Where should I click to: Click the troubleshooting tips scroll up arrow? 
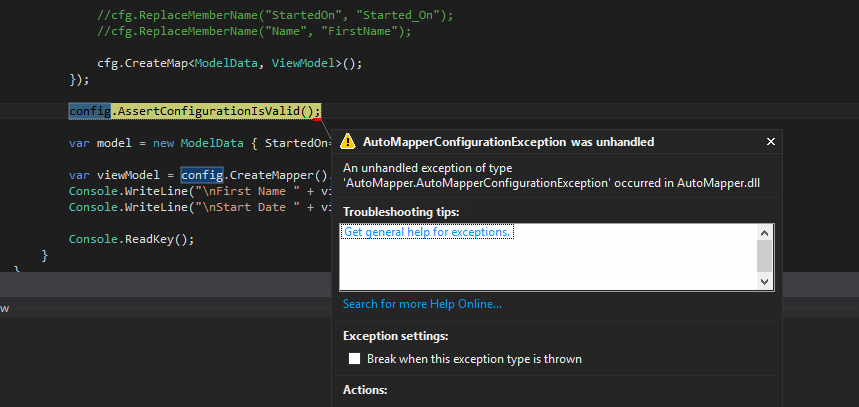click(x=764, y=231)
